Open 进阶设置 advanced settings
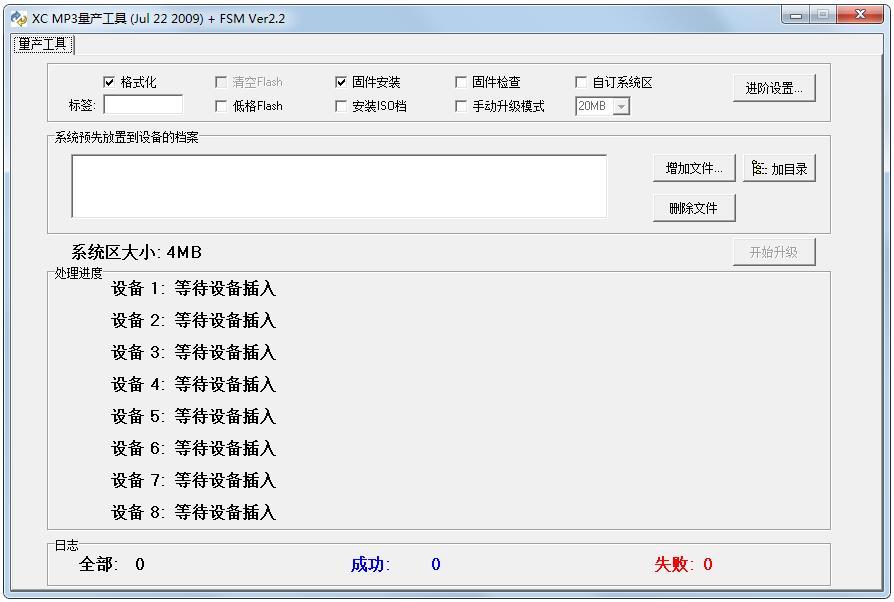Screen dimensions: 894x602 (x=774, y=88)
